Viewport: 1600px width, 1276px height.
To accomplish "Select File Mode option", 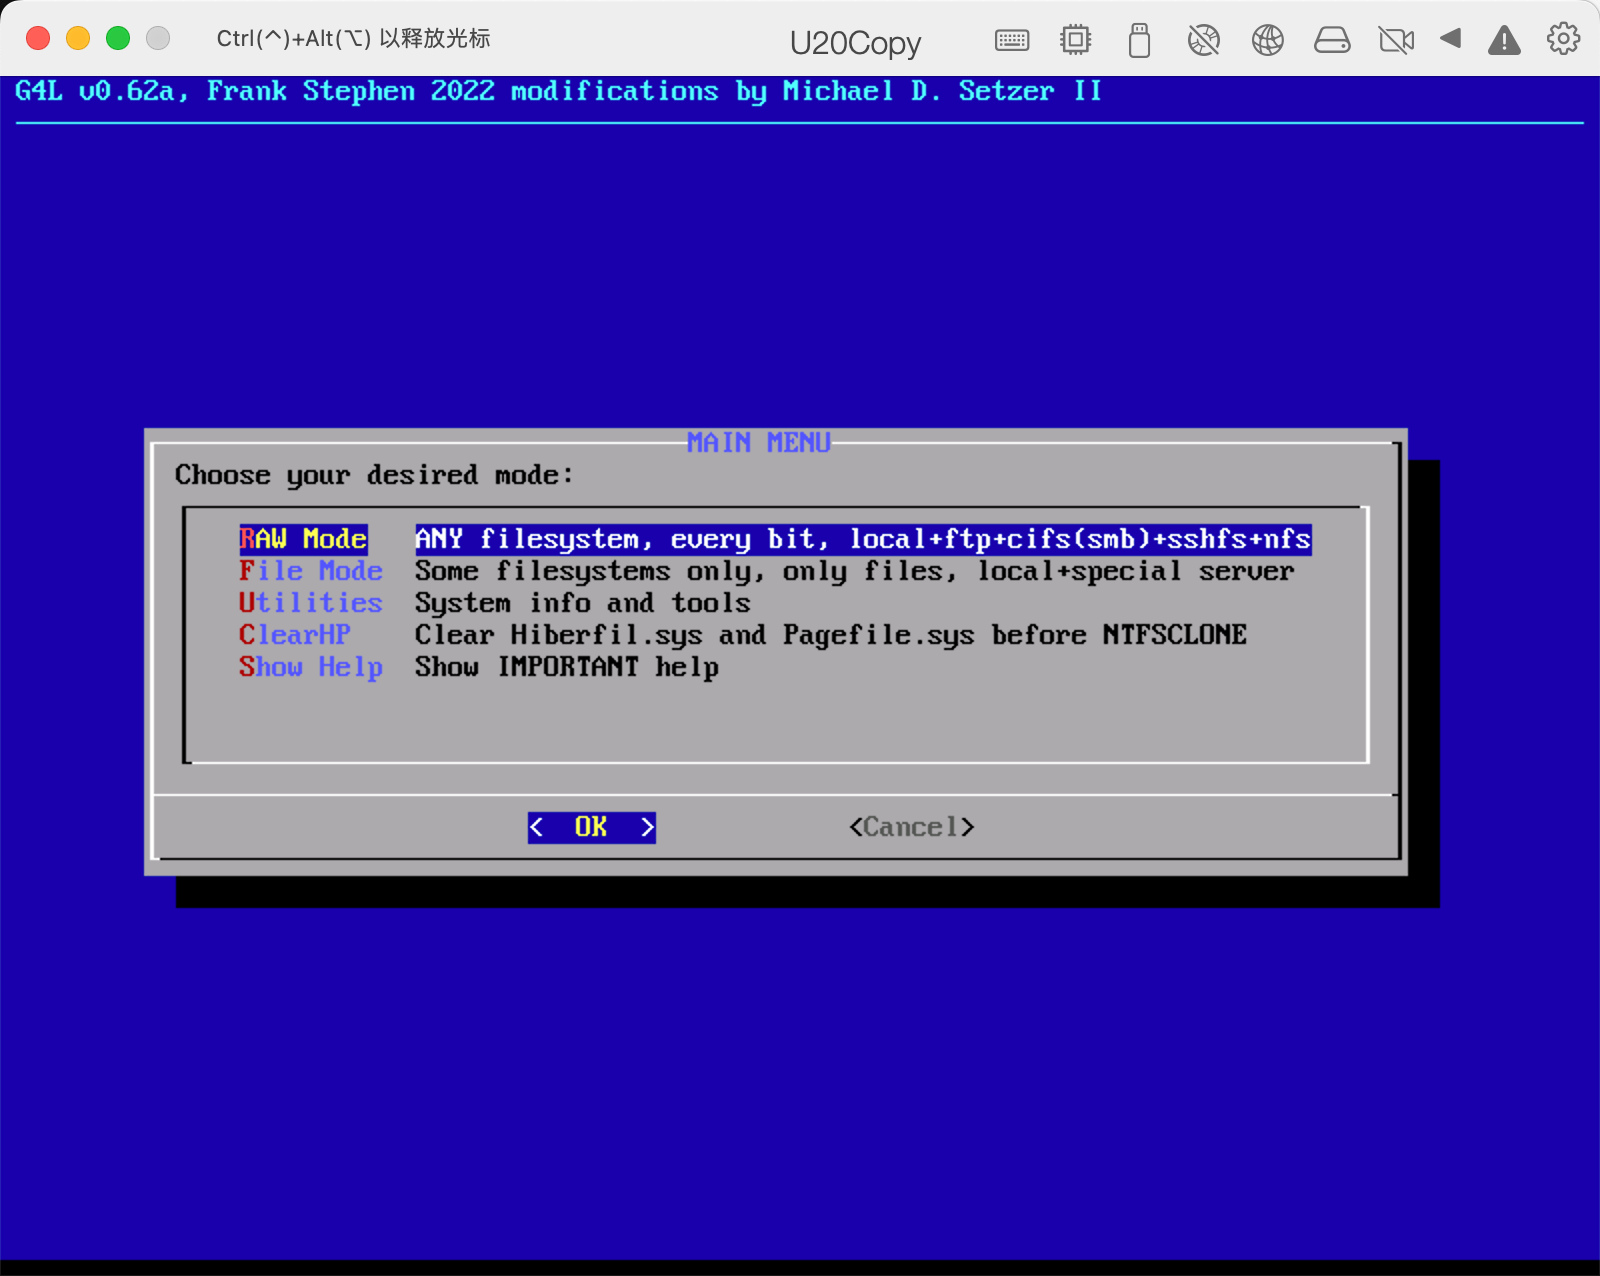I will coord(311,571).
